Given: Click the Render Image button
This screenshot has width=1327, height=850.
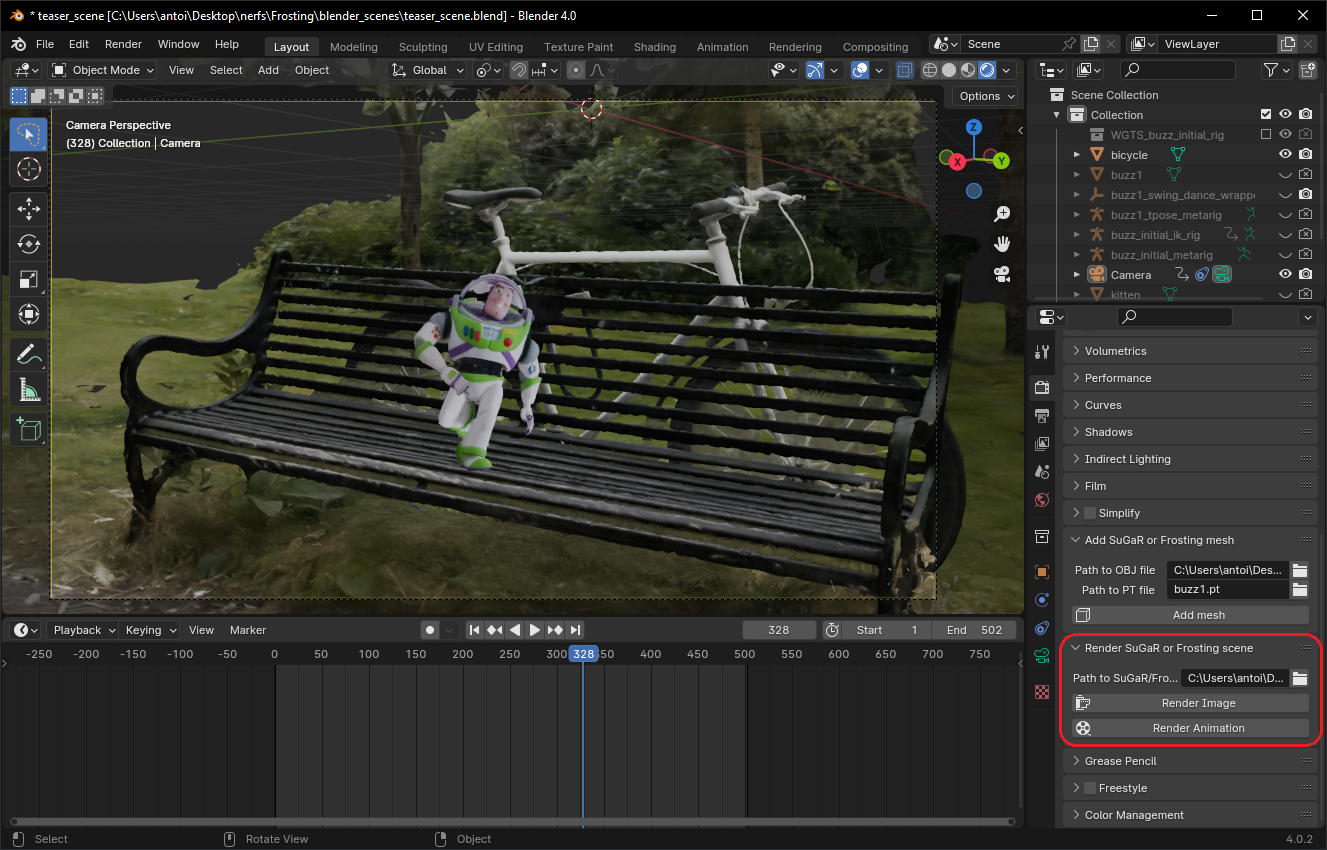Looking at the screenshot, I should tap(1190, 703).
